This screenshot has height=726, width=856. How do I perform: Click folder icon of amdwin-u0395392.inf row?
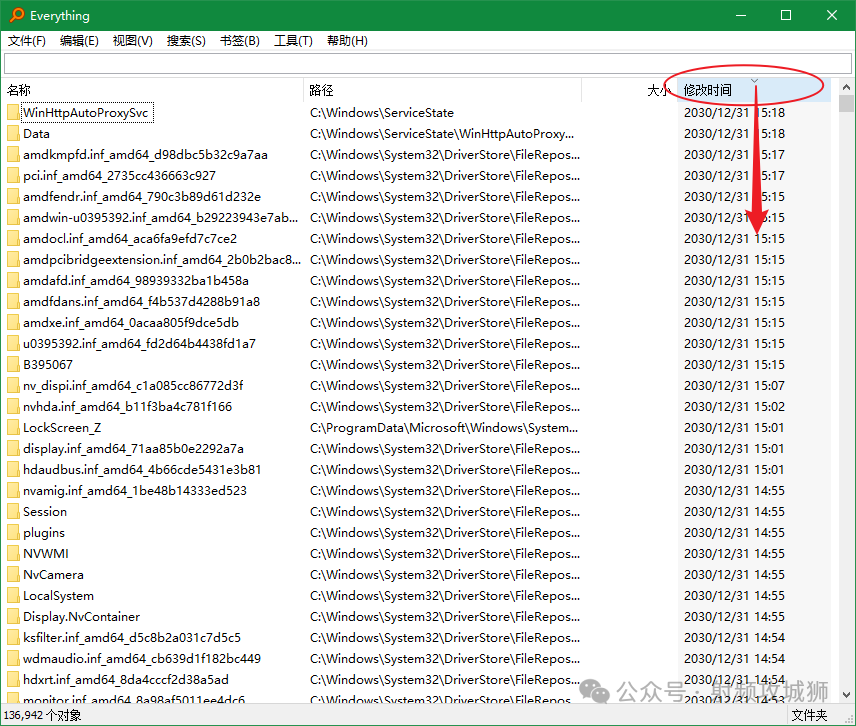click(14, 218)
